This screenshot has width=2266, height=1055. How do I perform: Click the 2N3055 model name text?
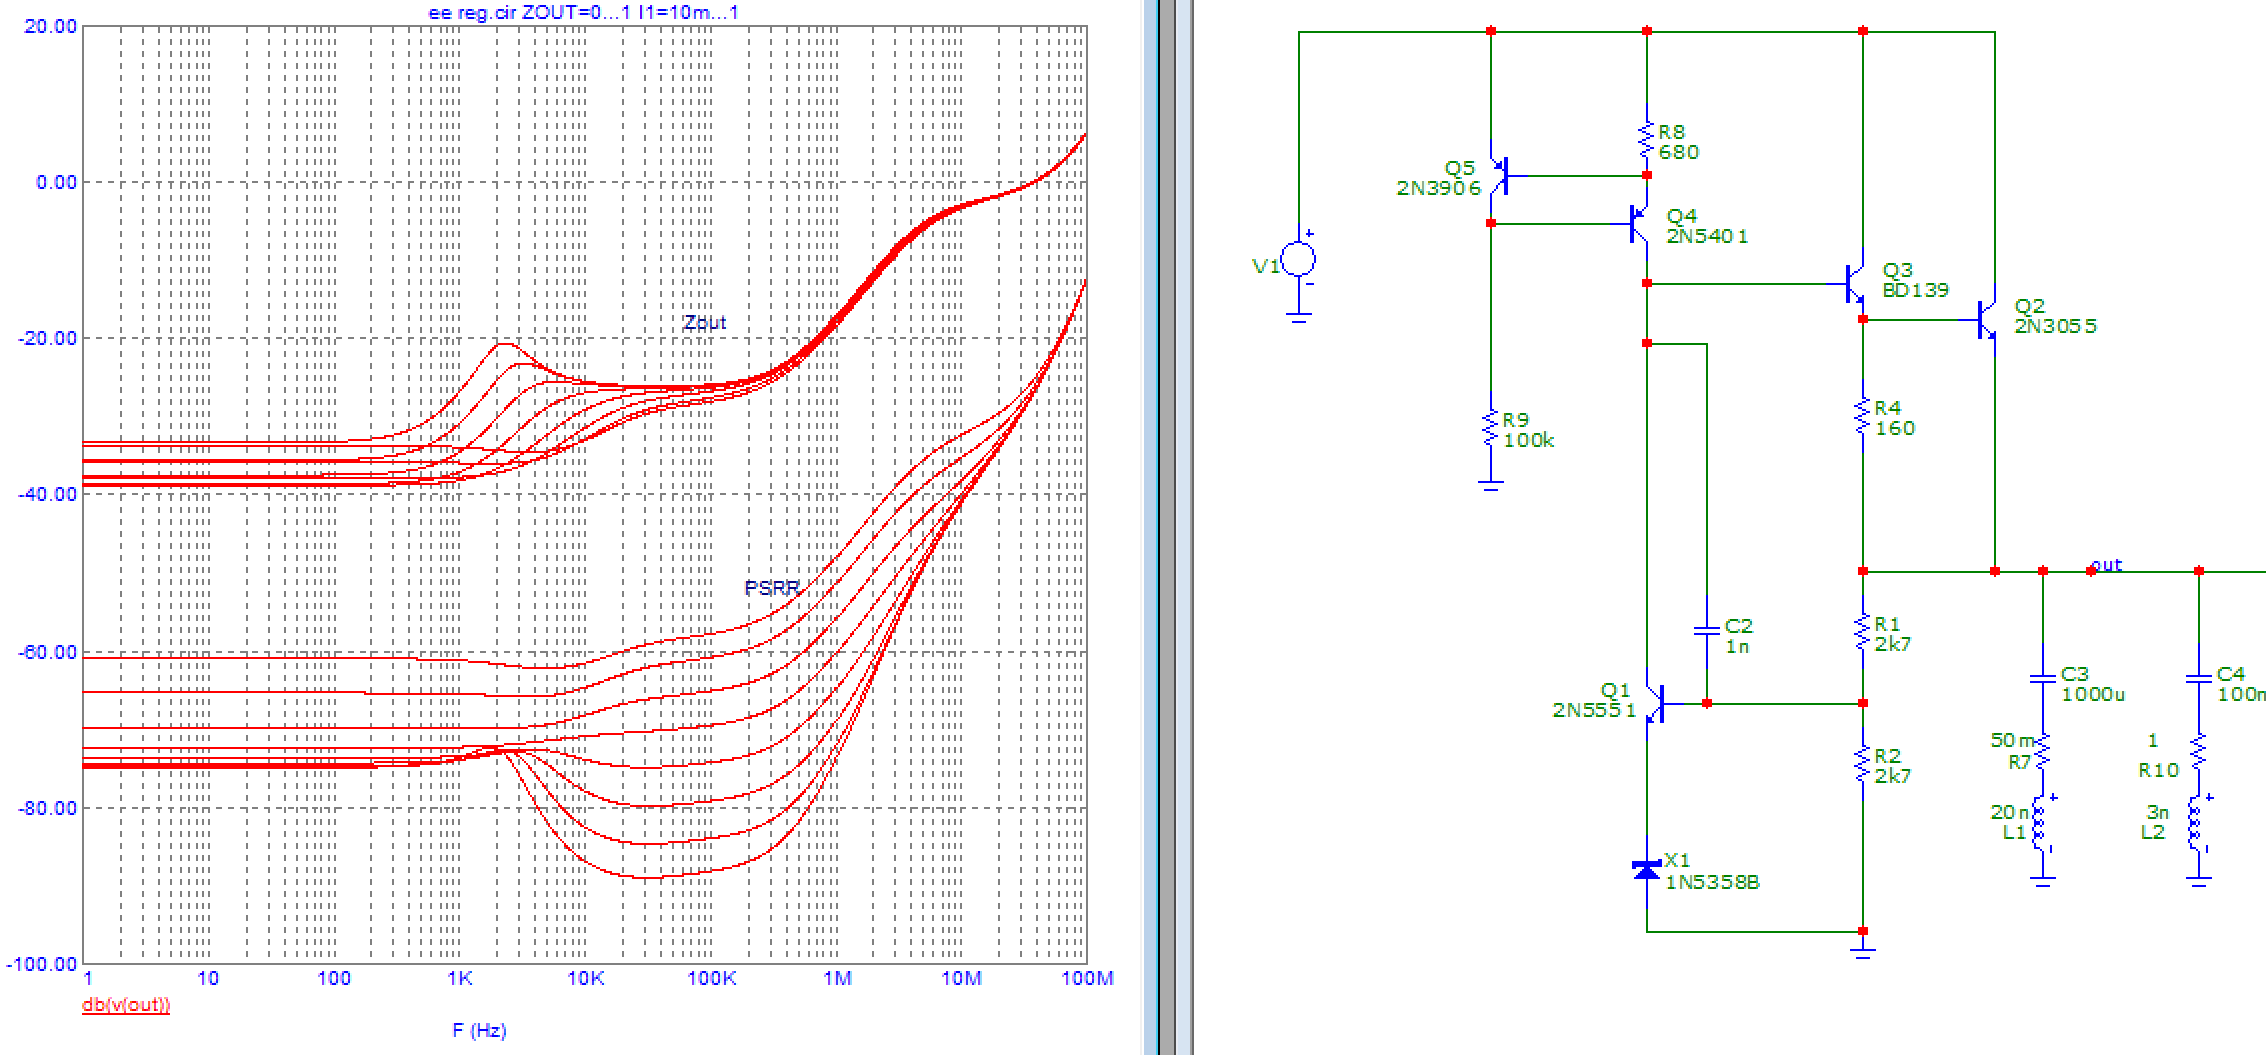click(2055, 326)
